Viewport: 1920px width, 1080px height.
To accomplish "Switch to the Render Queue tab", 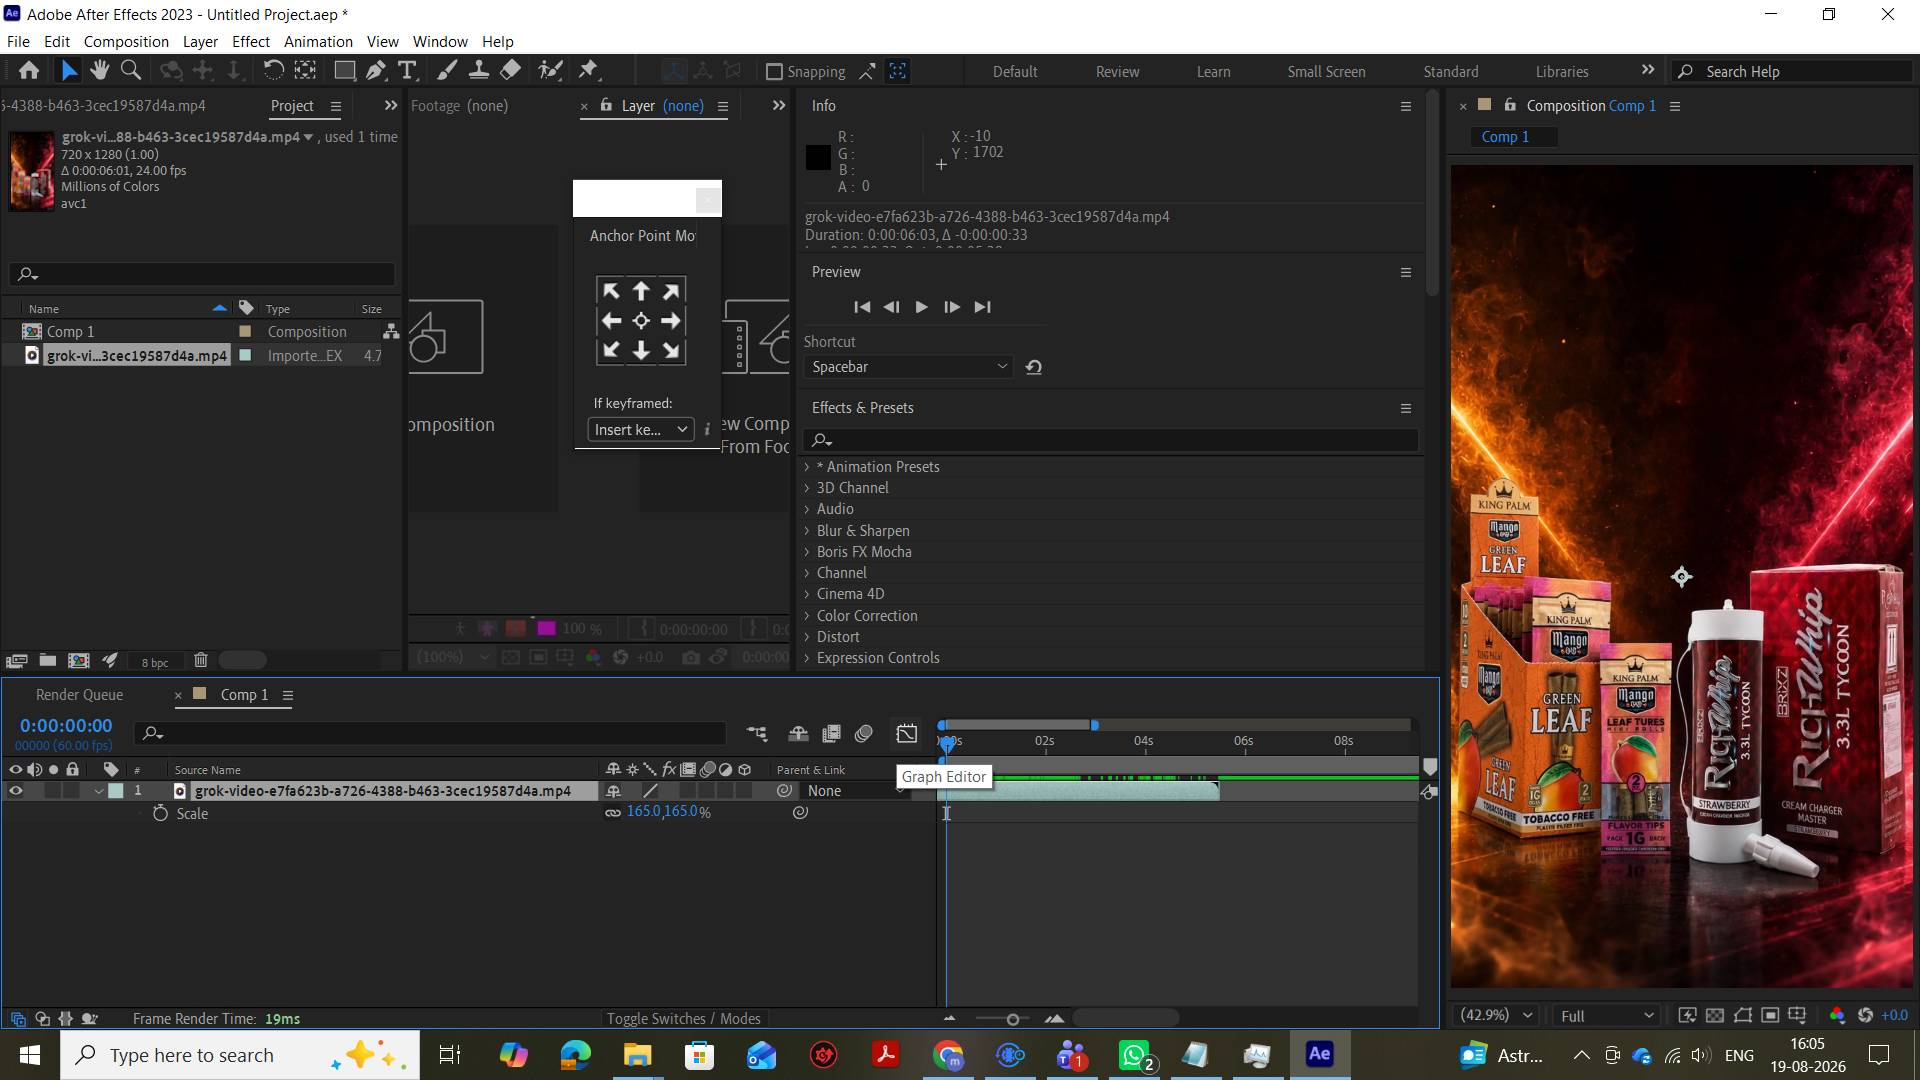I will [79, 695].
